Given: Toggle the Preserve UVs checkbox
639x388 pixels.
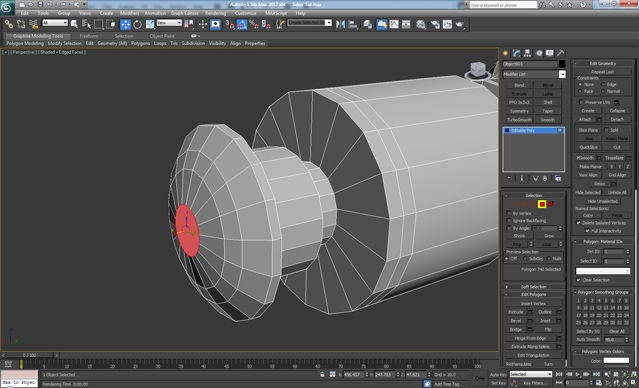Looking at the screenshot, I should point(581,102).
